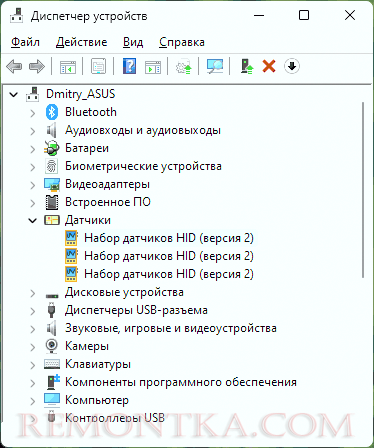Expand the Клавиатуры category
Viewport: 374px width, 448px height.
tap(33, 365)
